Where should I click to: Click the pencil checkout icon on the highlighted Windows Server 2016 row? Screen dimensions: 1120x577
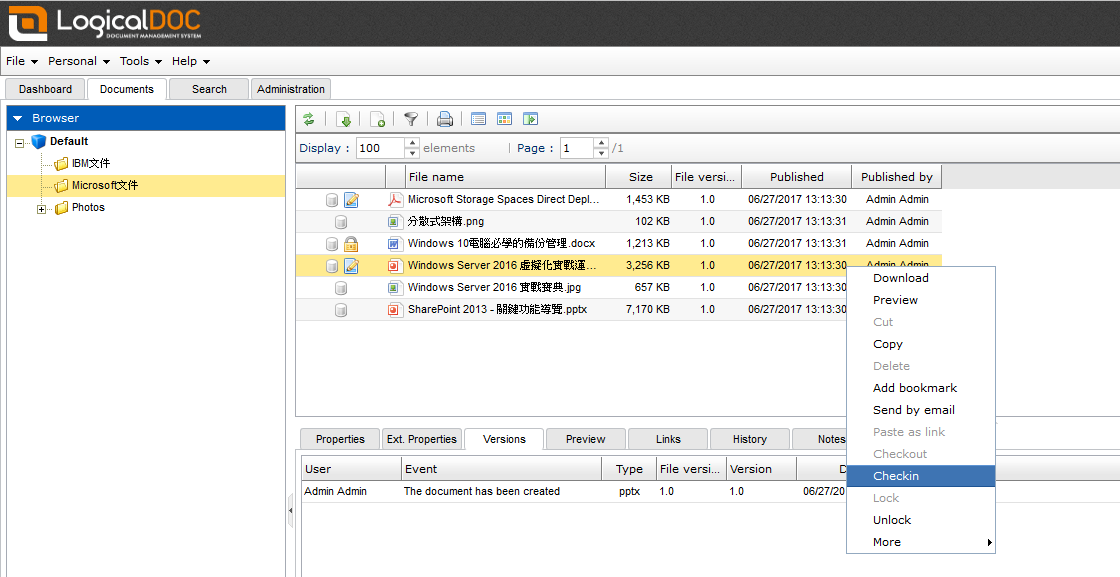point(351,266)
